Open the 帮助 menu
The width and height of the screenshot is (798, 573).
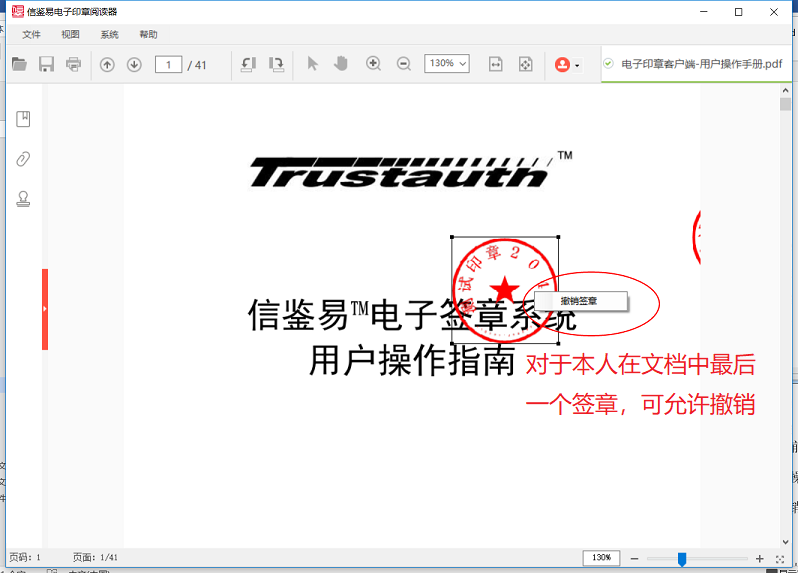tap(148, 35)
